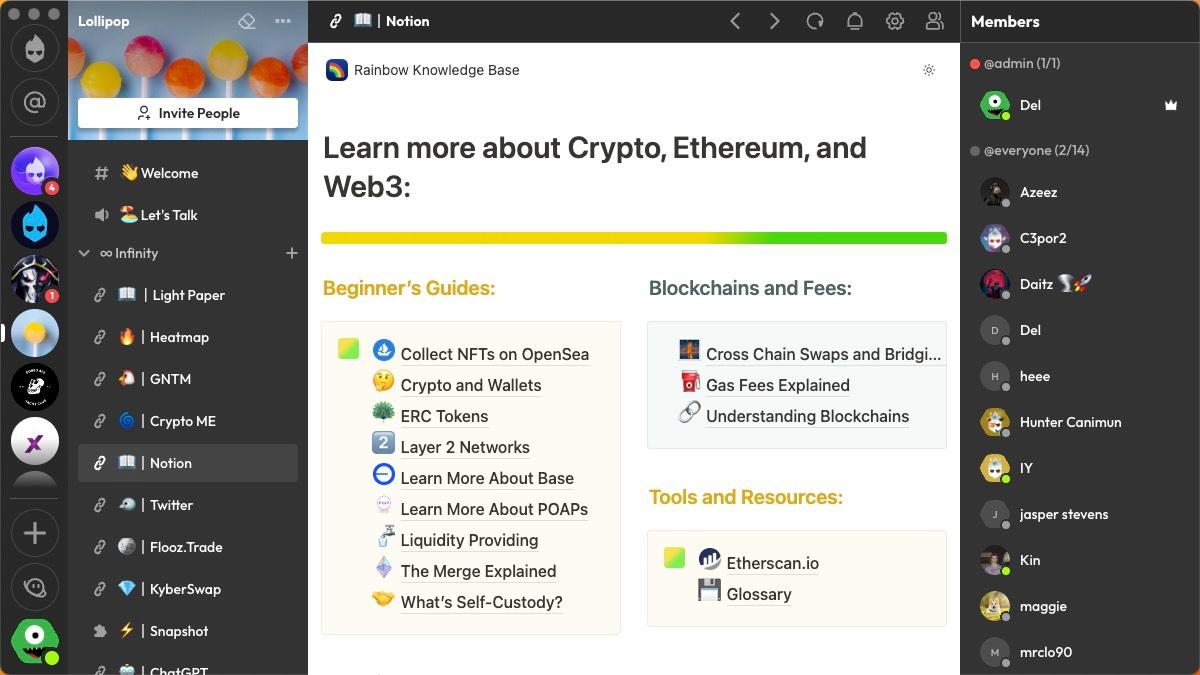Viewport: 1200px width, 675px height.
Task: Toggle the members list panel
Action: tap(935, 21)
